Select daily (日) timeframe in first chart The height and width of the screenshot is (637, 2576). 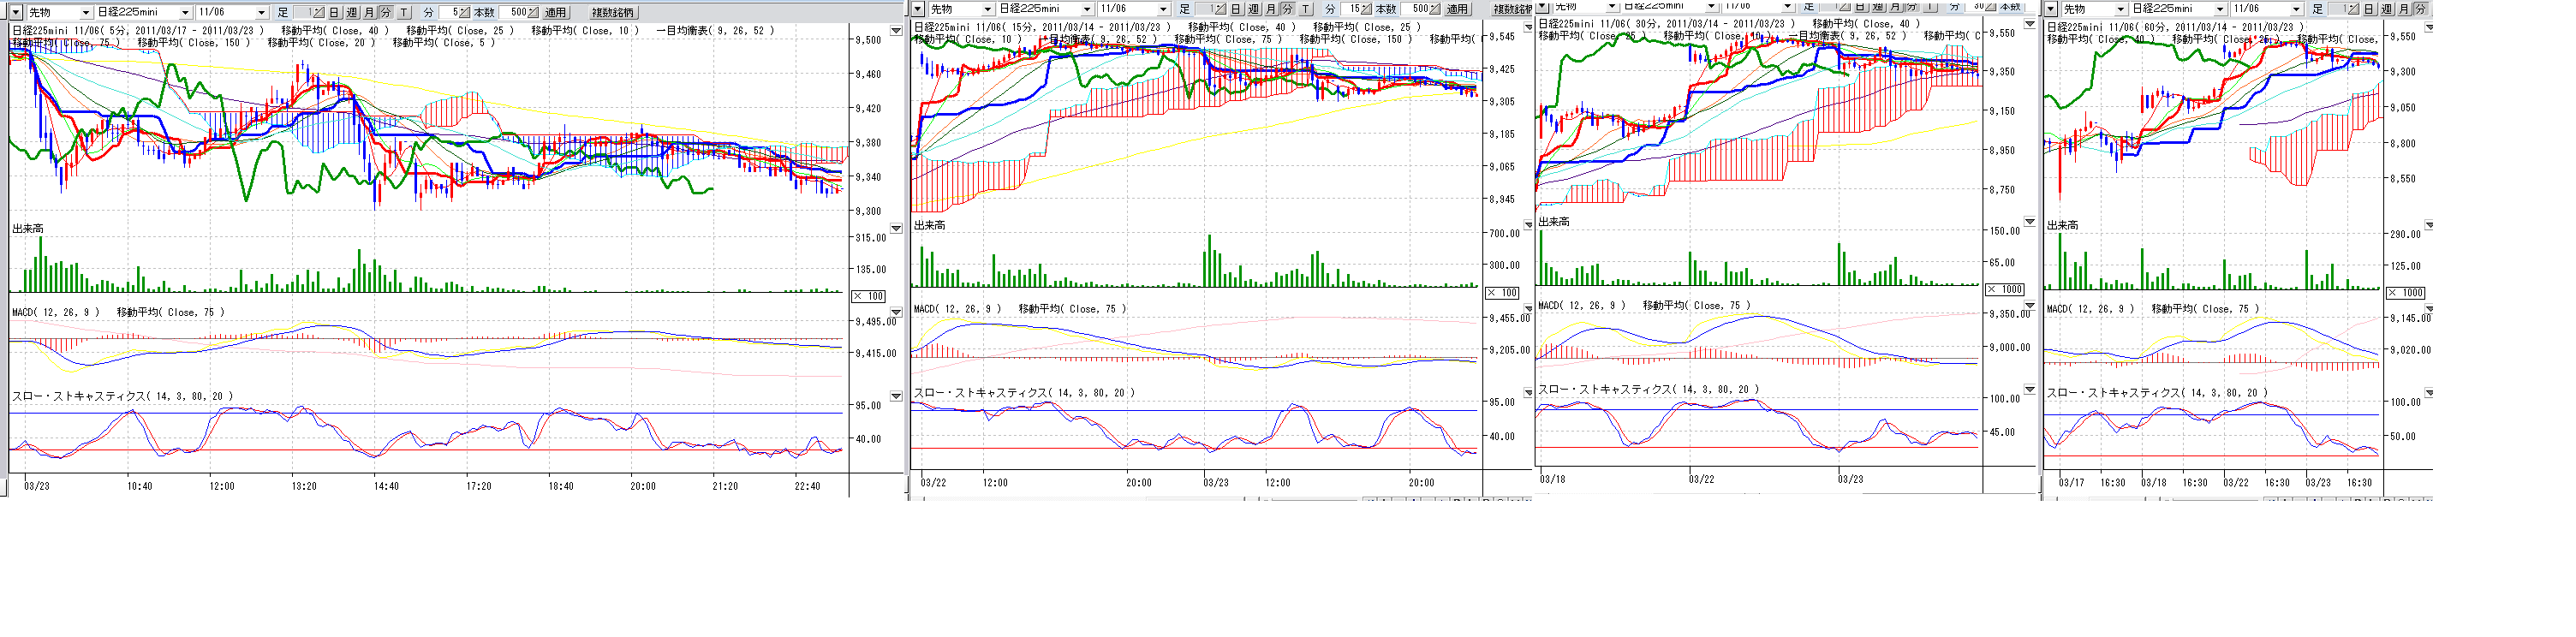coord(334,13)
